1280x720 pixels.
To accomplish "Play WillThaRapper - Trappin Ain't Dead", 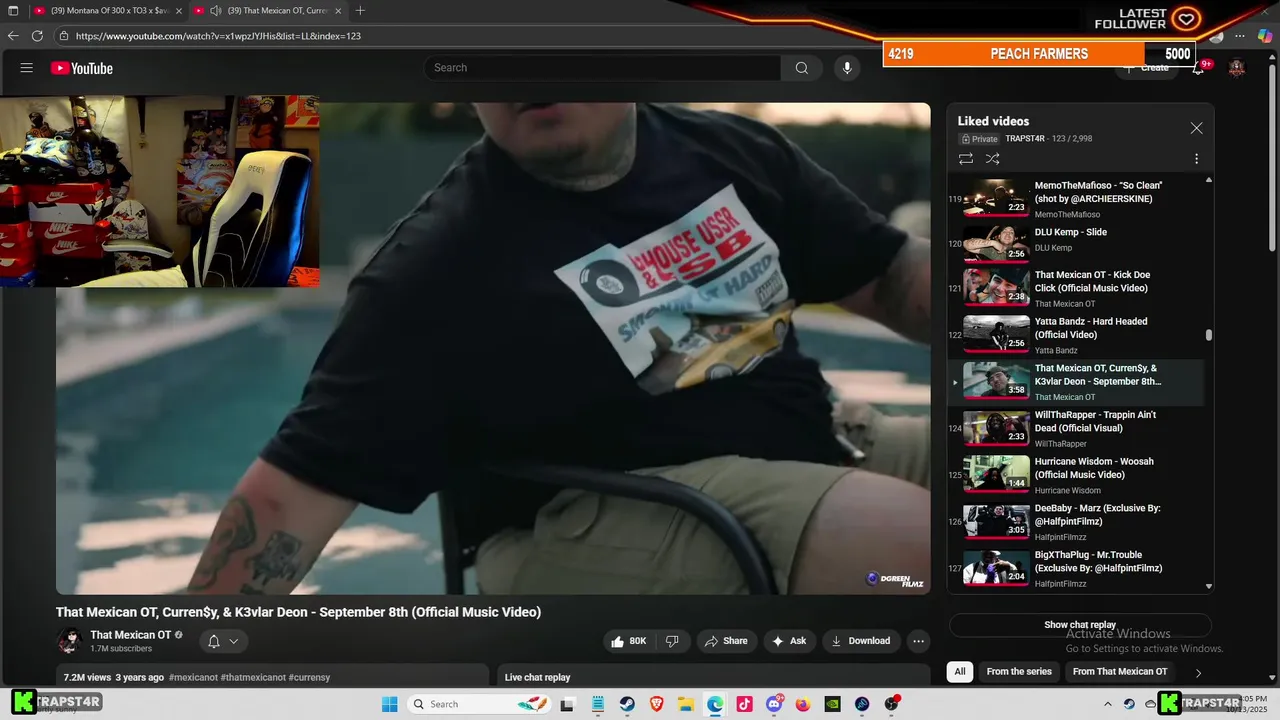I will click(x=1075, y=428).
